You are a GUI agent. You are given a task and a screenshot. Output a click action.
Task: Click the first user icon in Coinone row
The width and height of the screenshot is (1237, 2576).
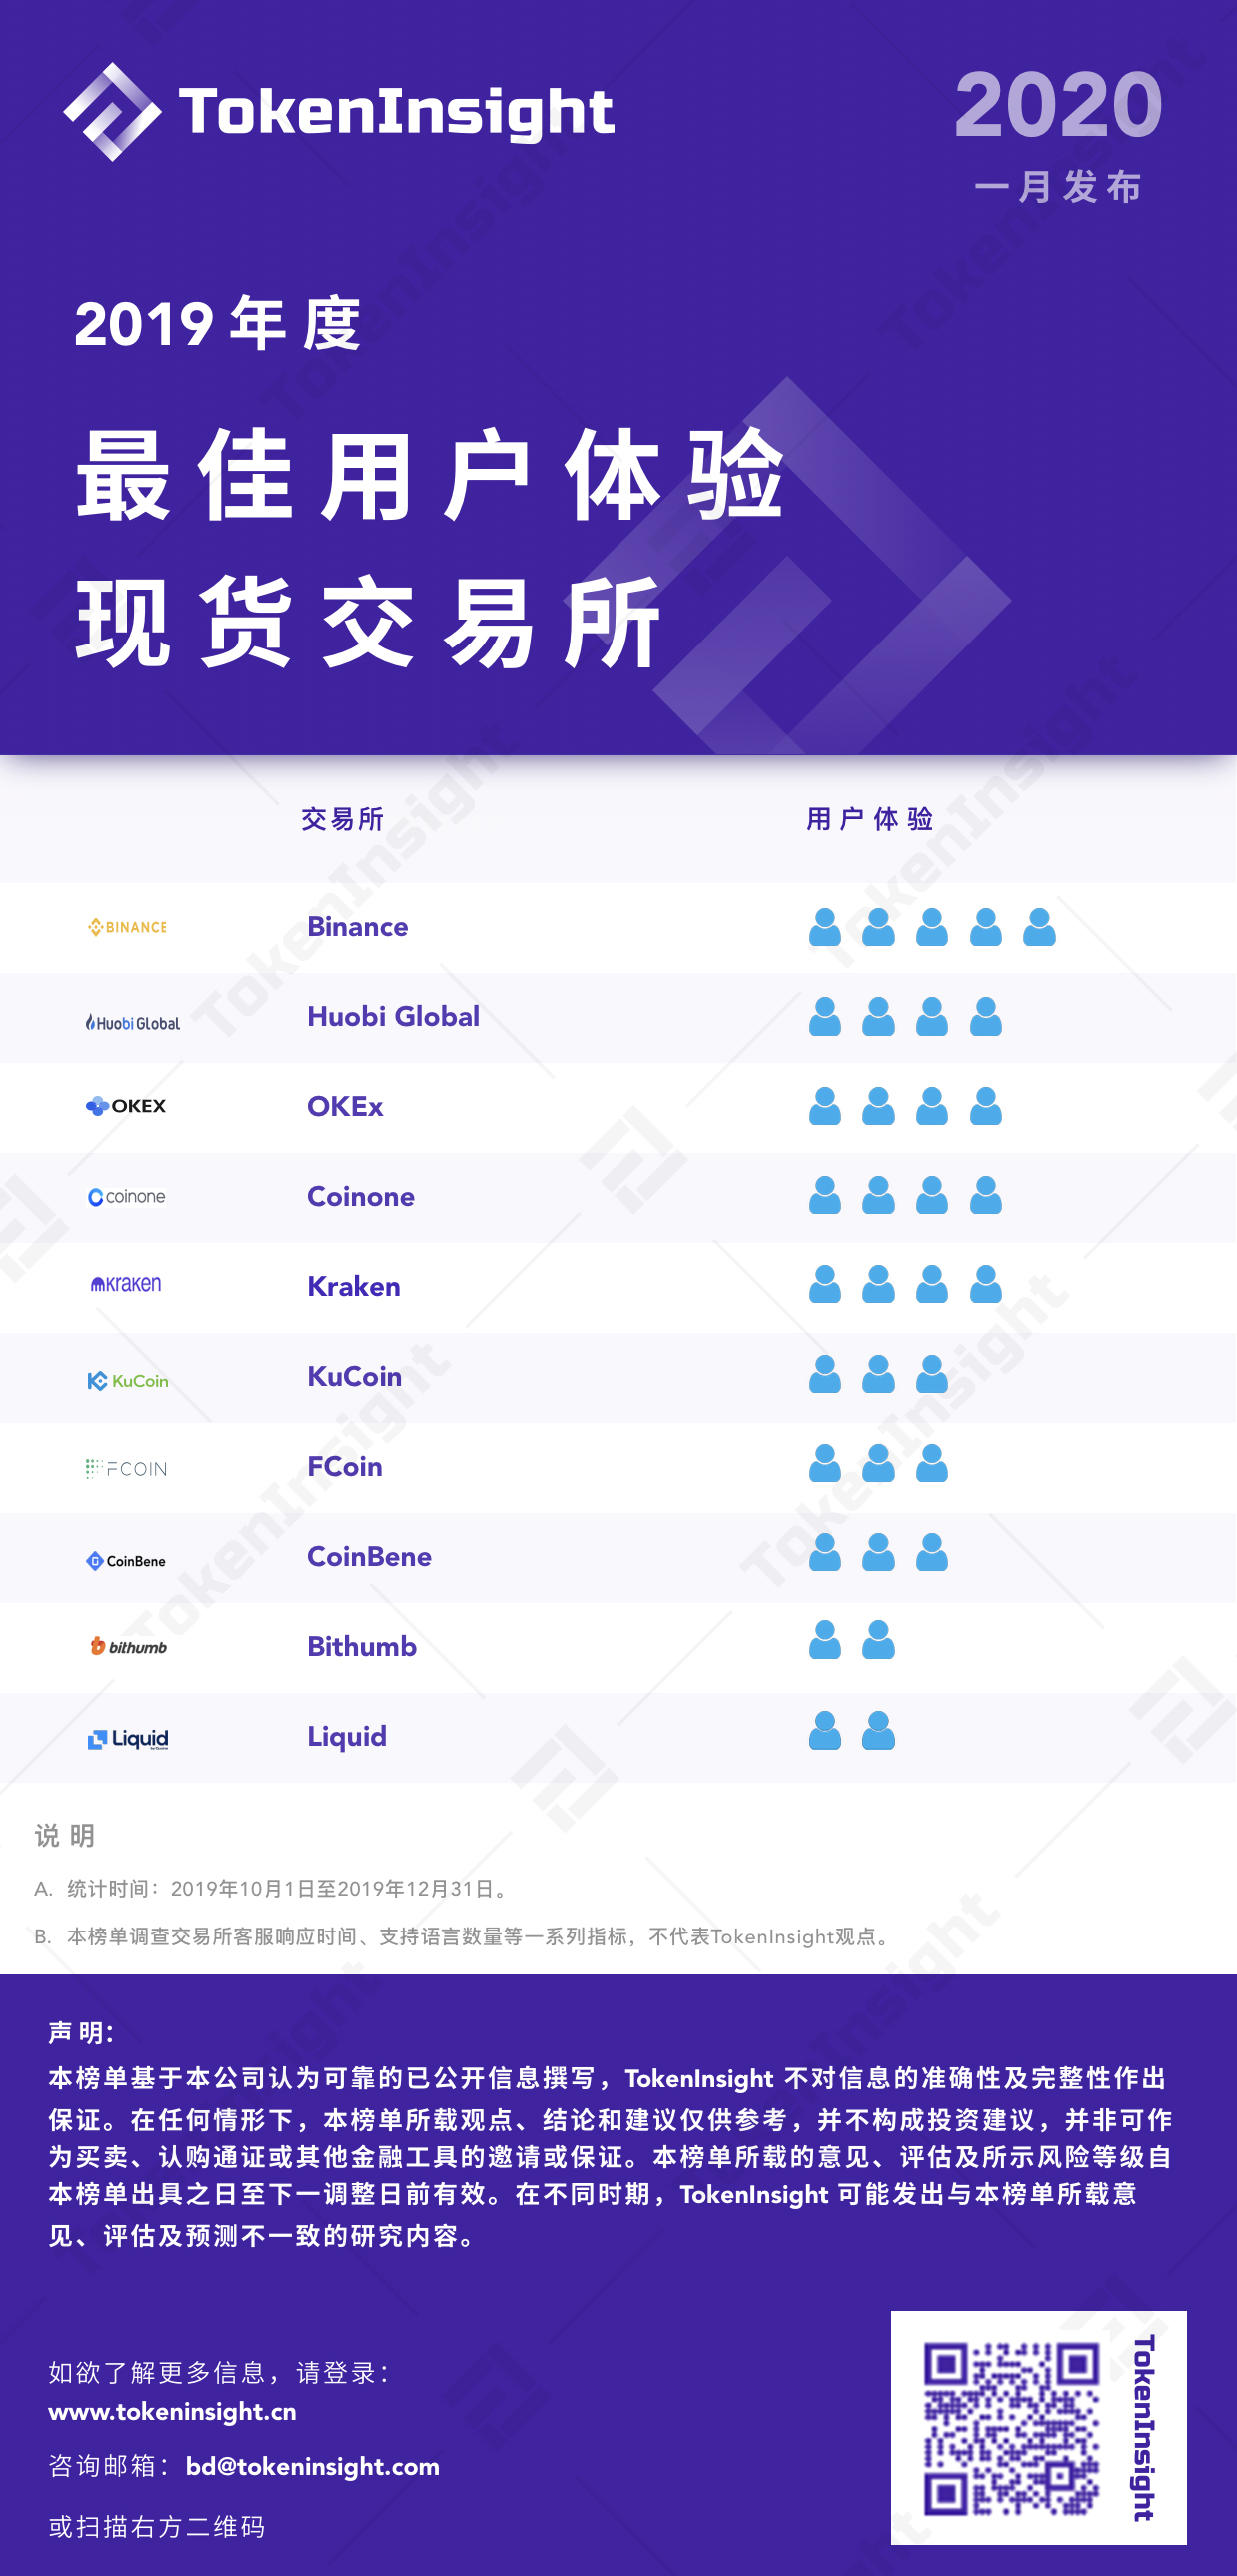(825, 1194)
